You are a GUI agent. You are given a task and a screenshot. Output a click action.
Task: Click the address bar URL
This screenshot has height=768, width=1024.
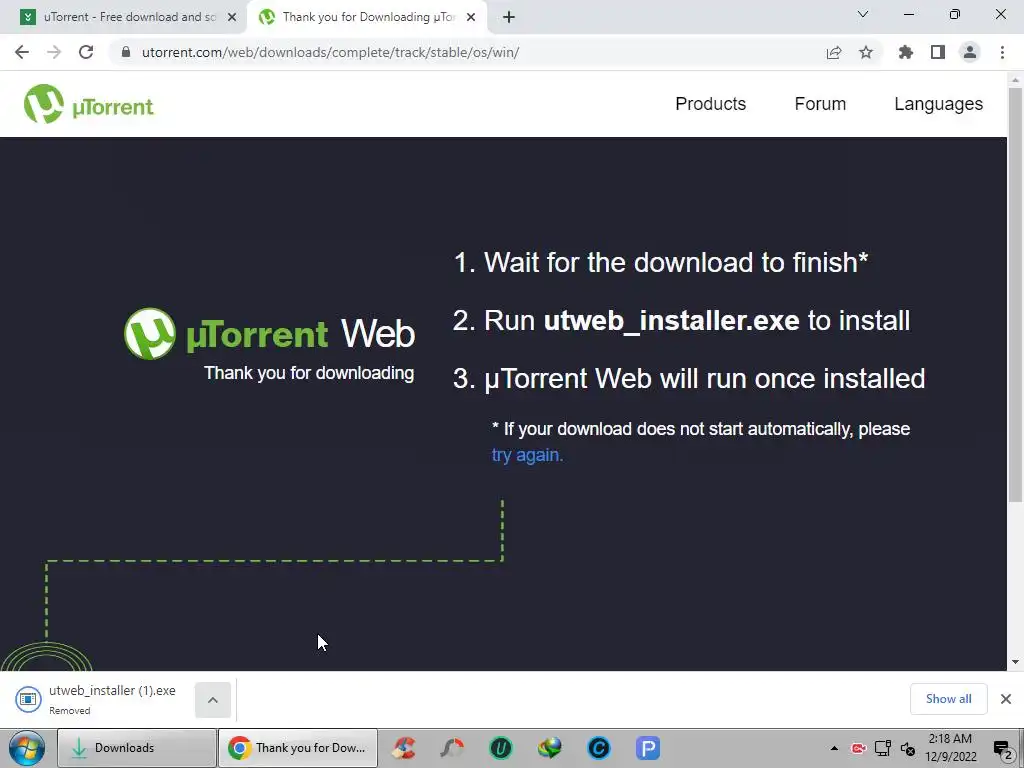tap(330, 52)
